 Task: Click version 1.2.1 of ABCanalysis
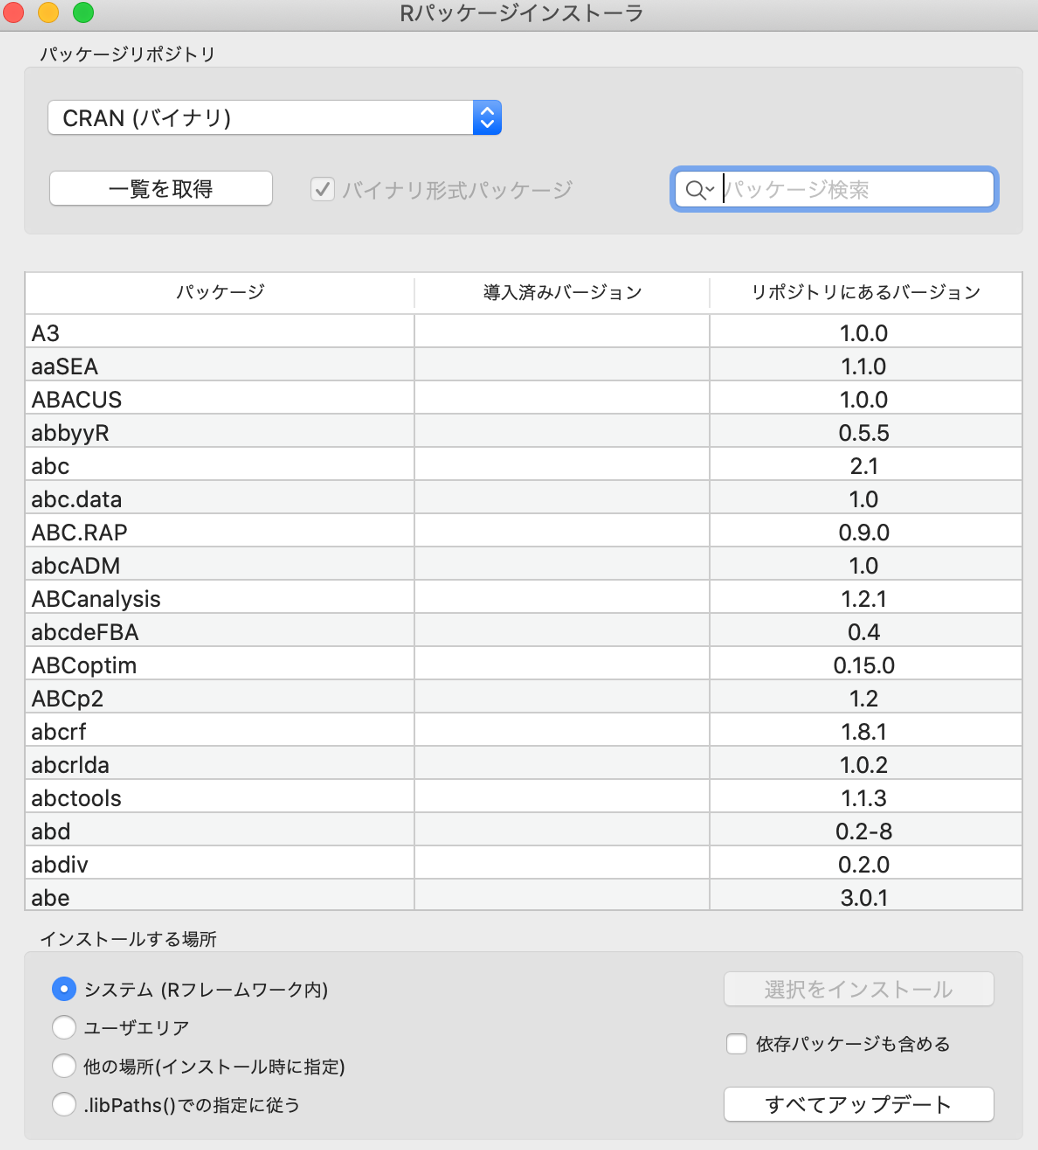864,599
